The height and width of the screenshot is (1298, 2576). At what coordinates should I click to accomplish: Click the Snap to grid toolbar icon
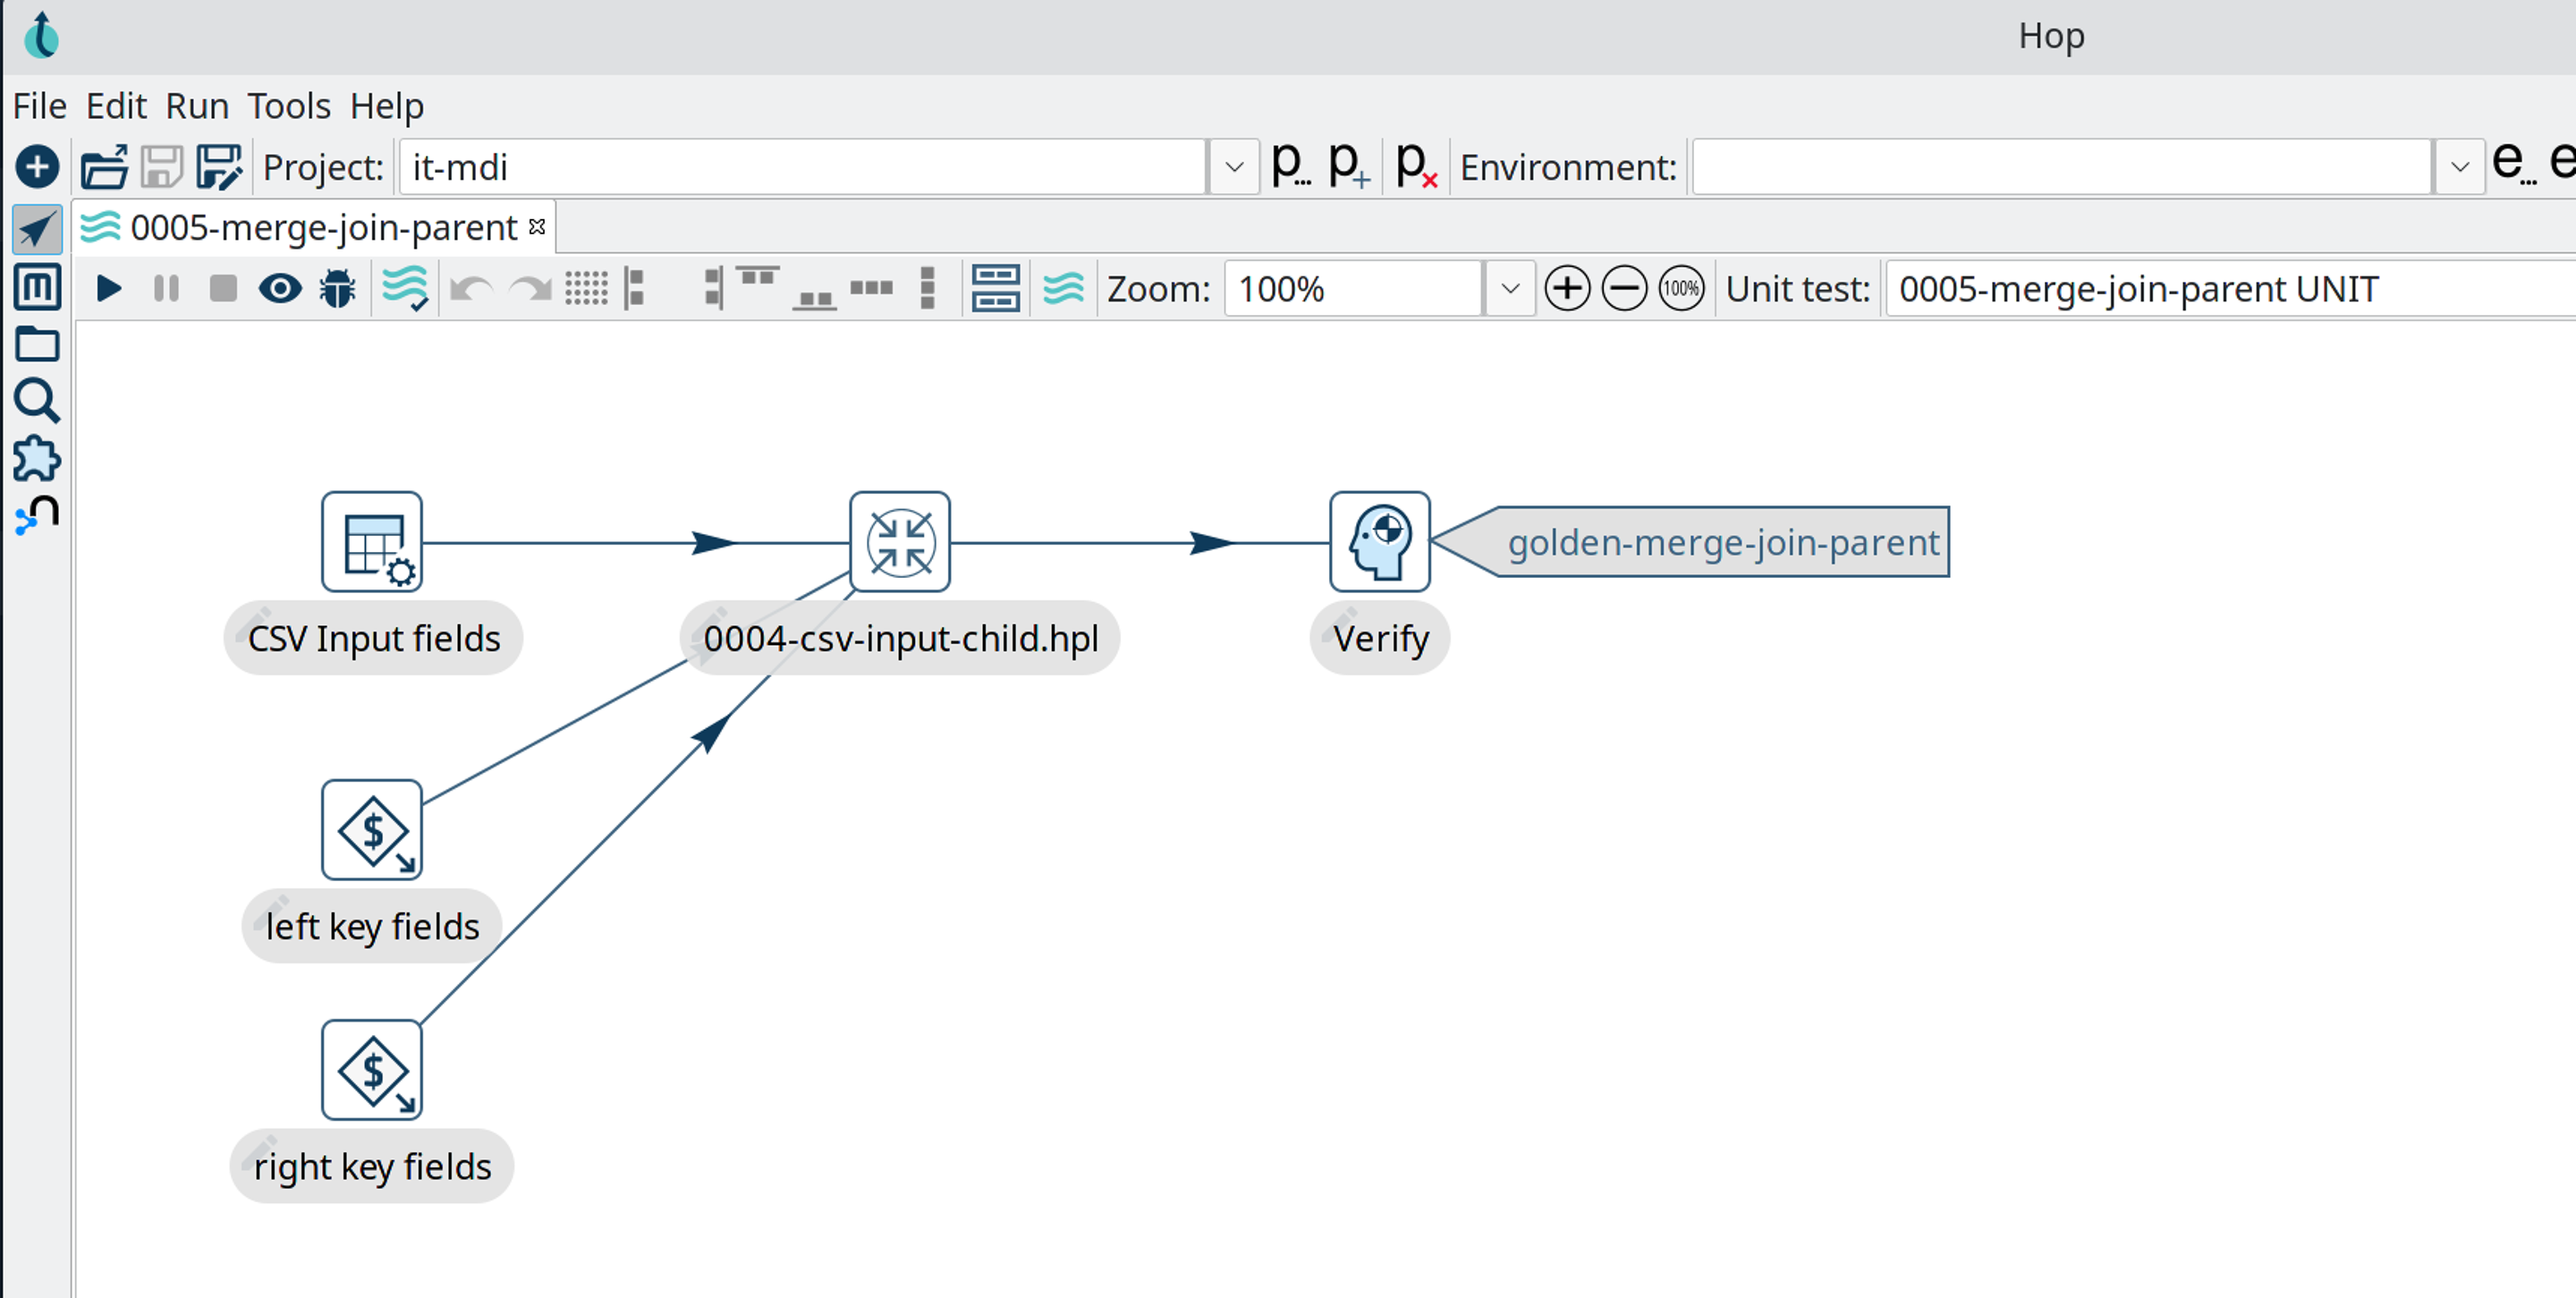tap(586, 289)
